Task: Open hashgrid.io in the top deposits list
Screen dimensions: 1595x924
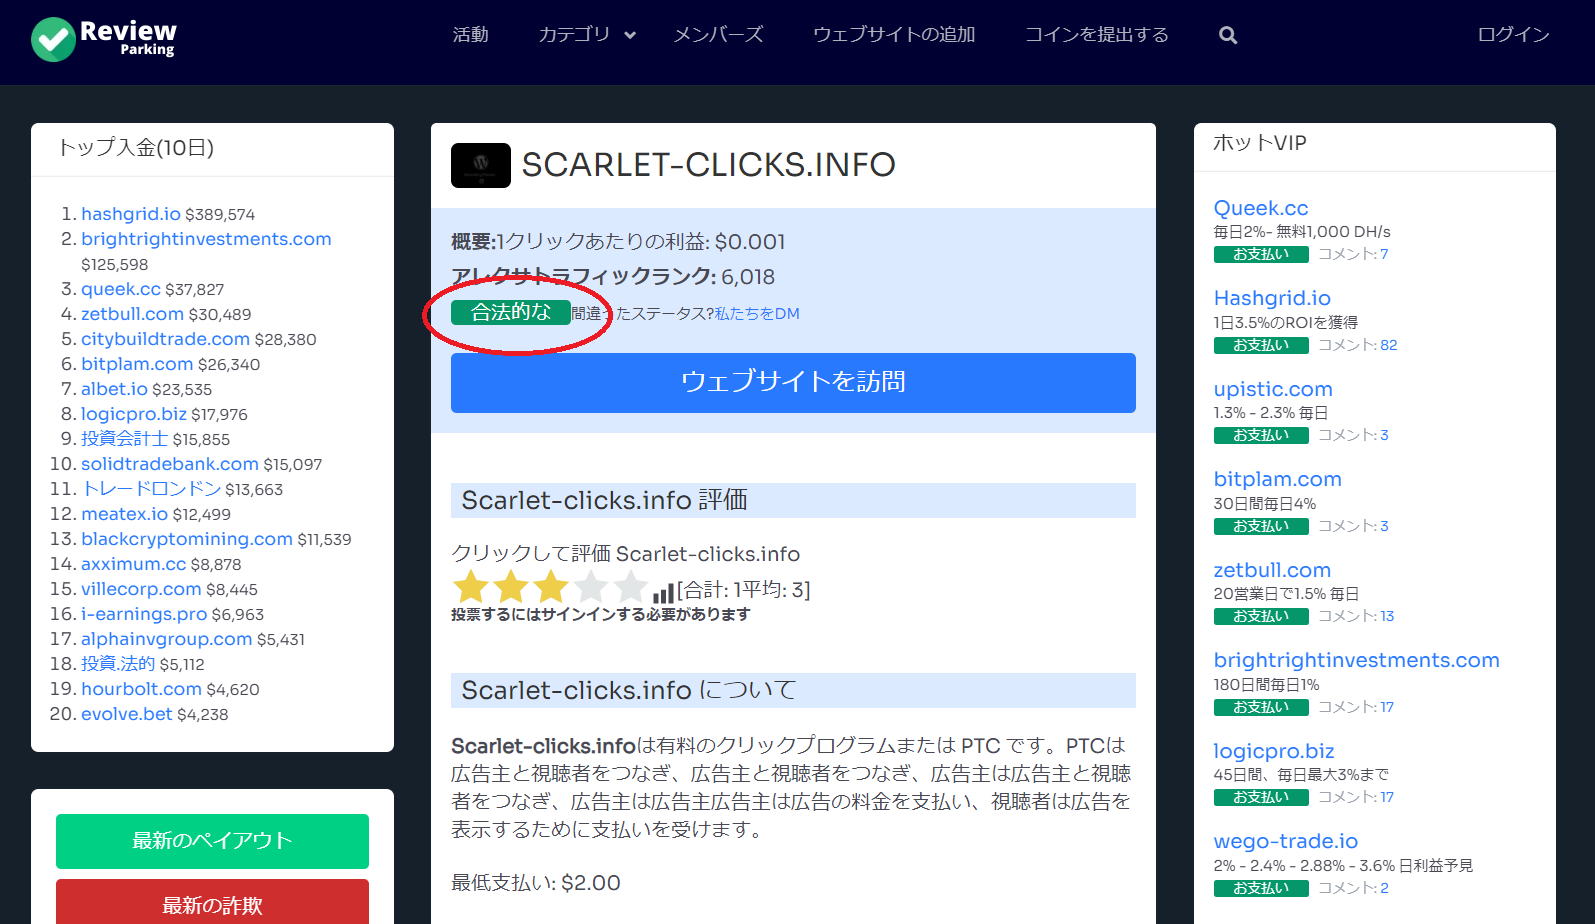Action: pyautogui.click(x=131, y=214)
